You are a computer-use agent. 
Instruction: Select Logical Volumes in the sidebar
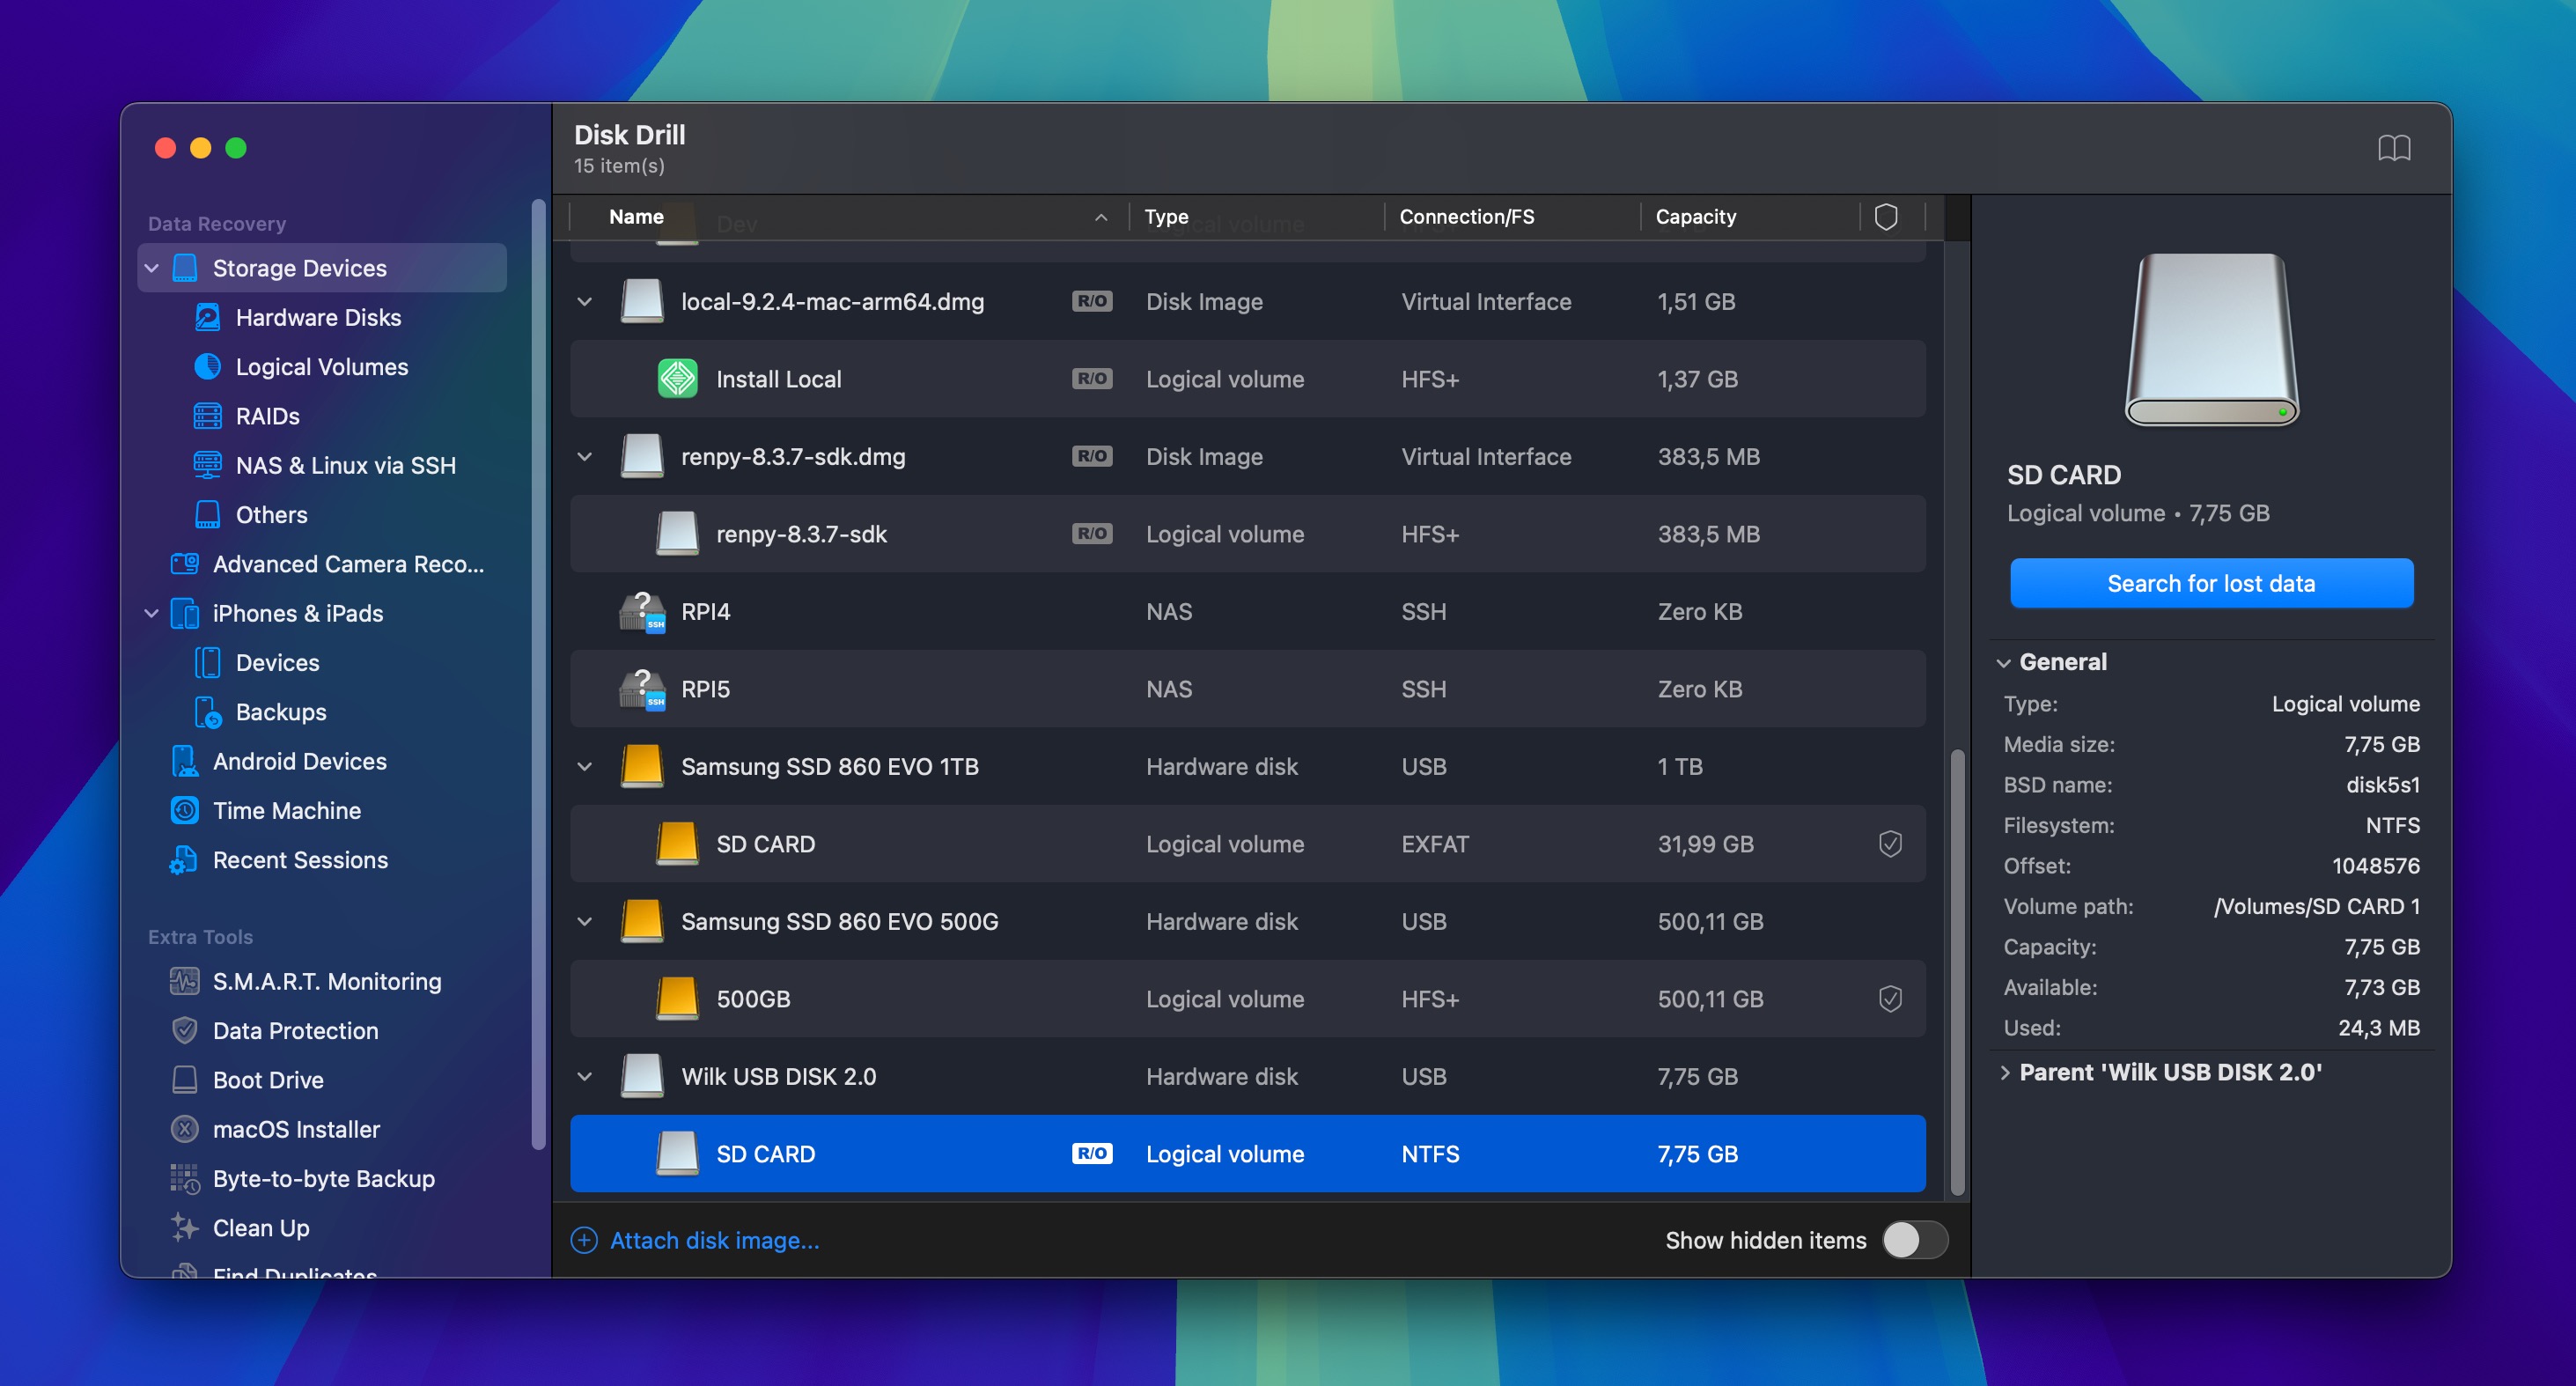[321, 366]
